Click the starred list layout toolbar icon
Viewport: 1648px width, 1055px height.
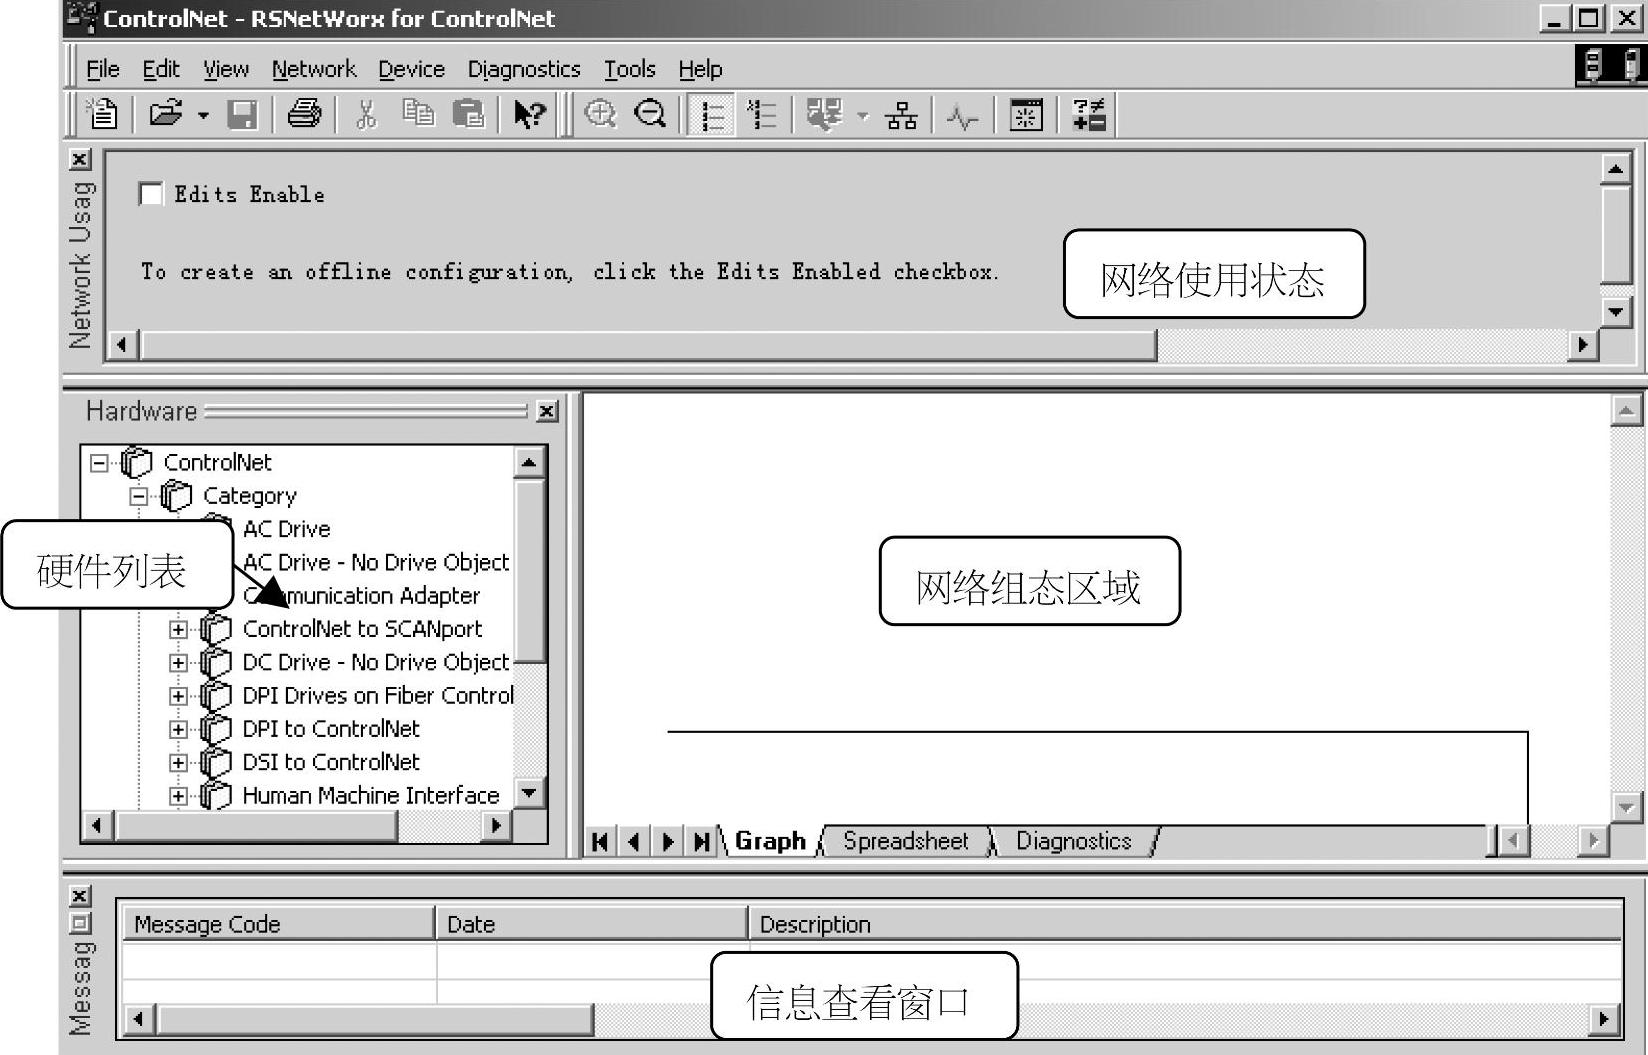click(x=762, y=114)
